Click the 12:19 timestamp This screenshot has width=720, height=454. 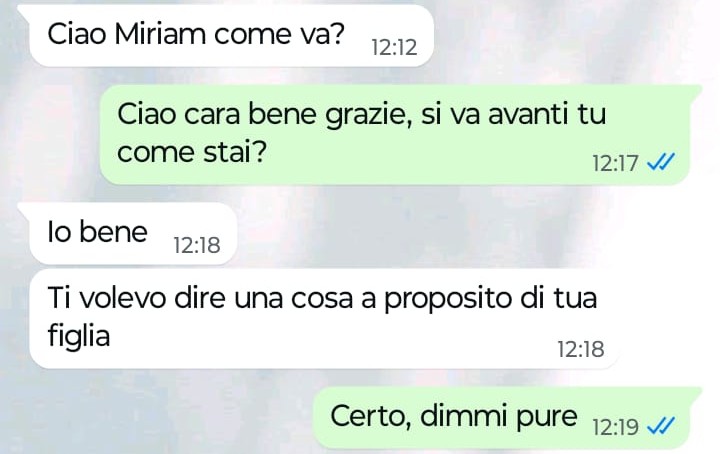(x=615, y=427)
